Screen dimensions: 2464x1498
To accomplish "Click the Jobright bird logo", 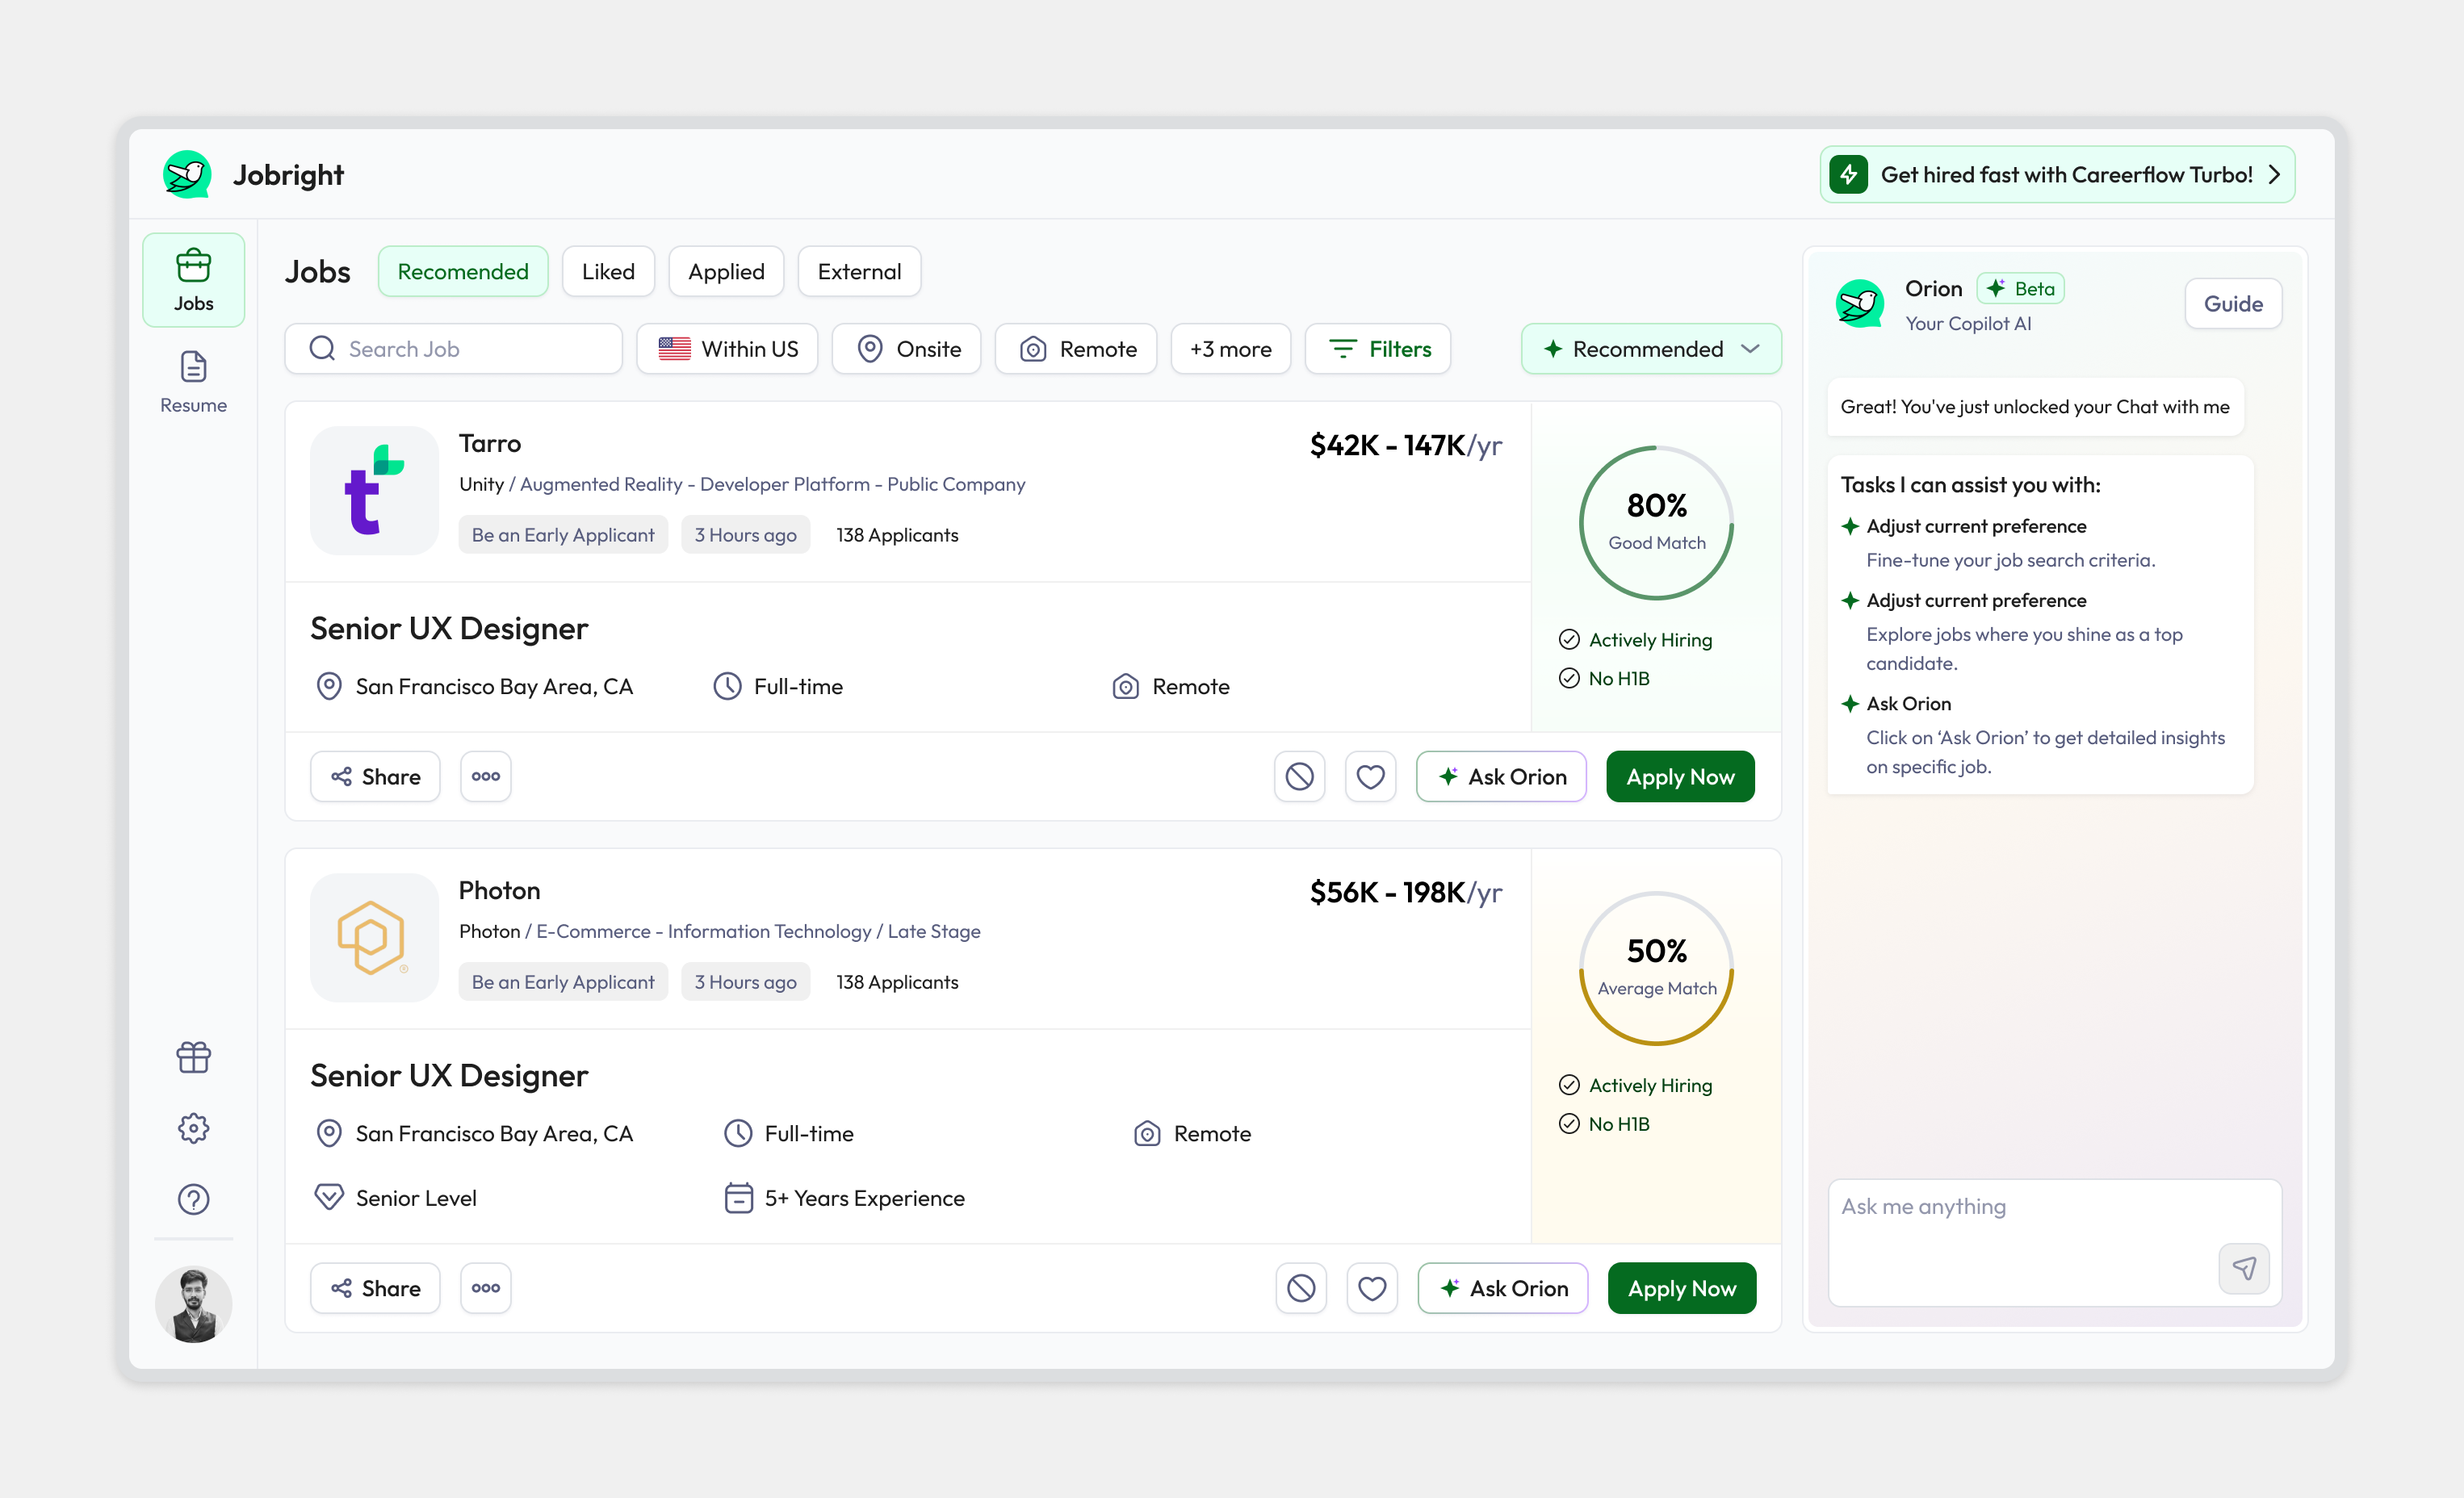I will pos(187,174).
